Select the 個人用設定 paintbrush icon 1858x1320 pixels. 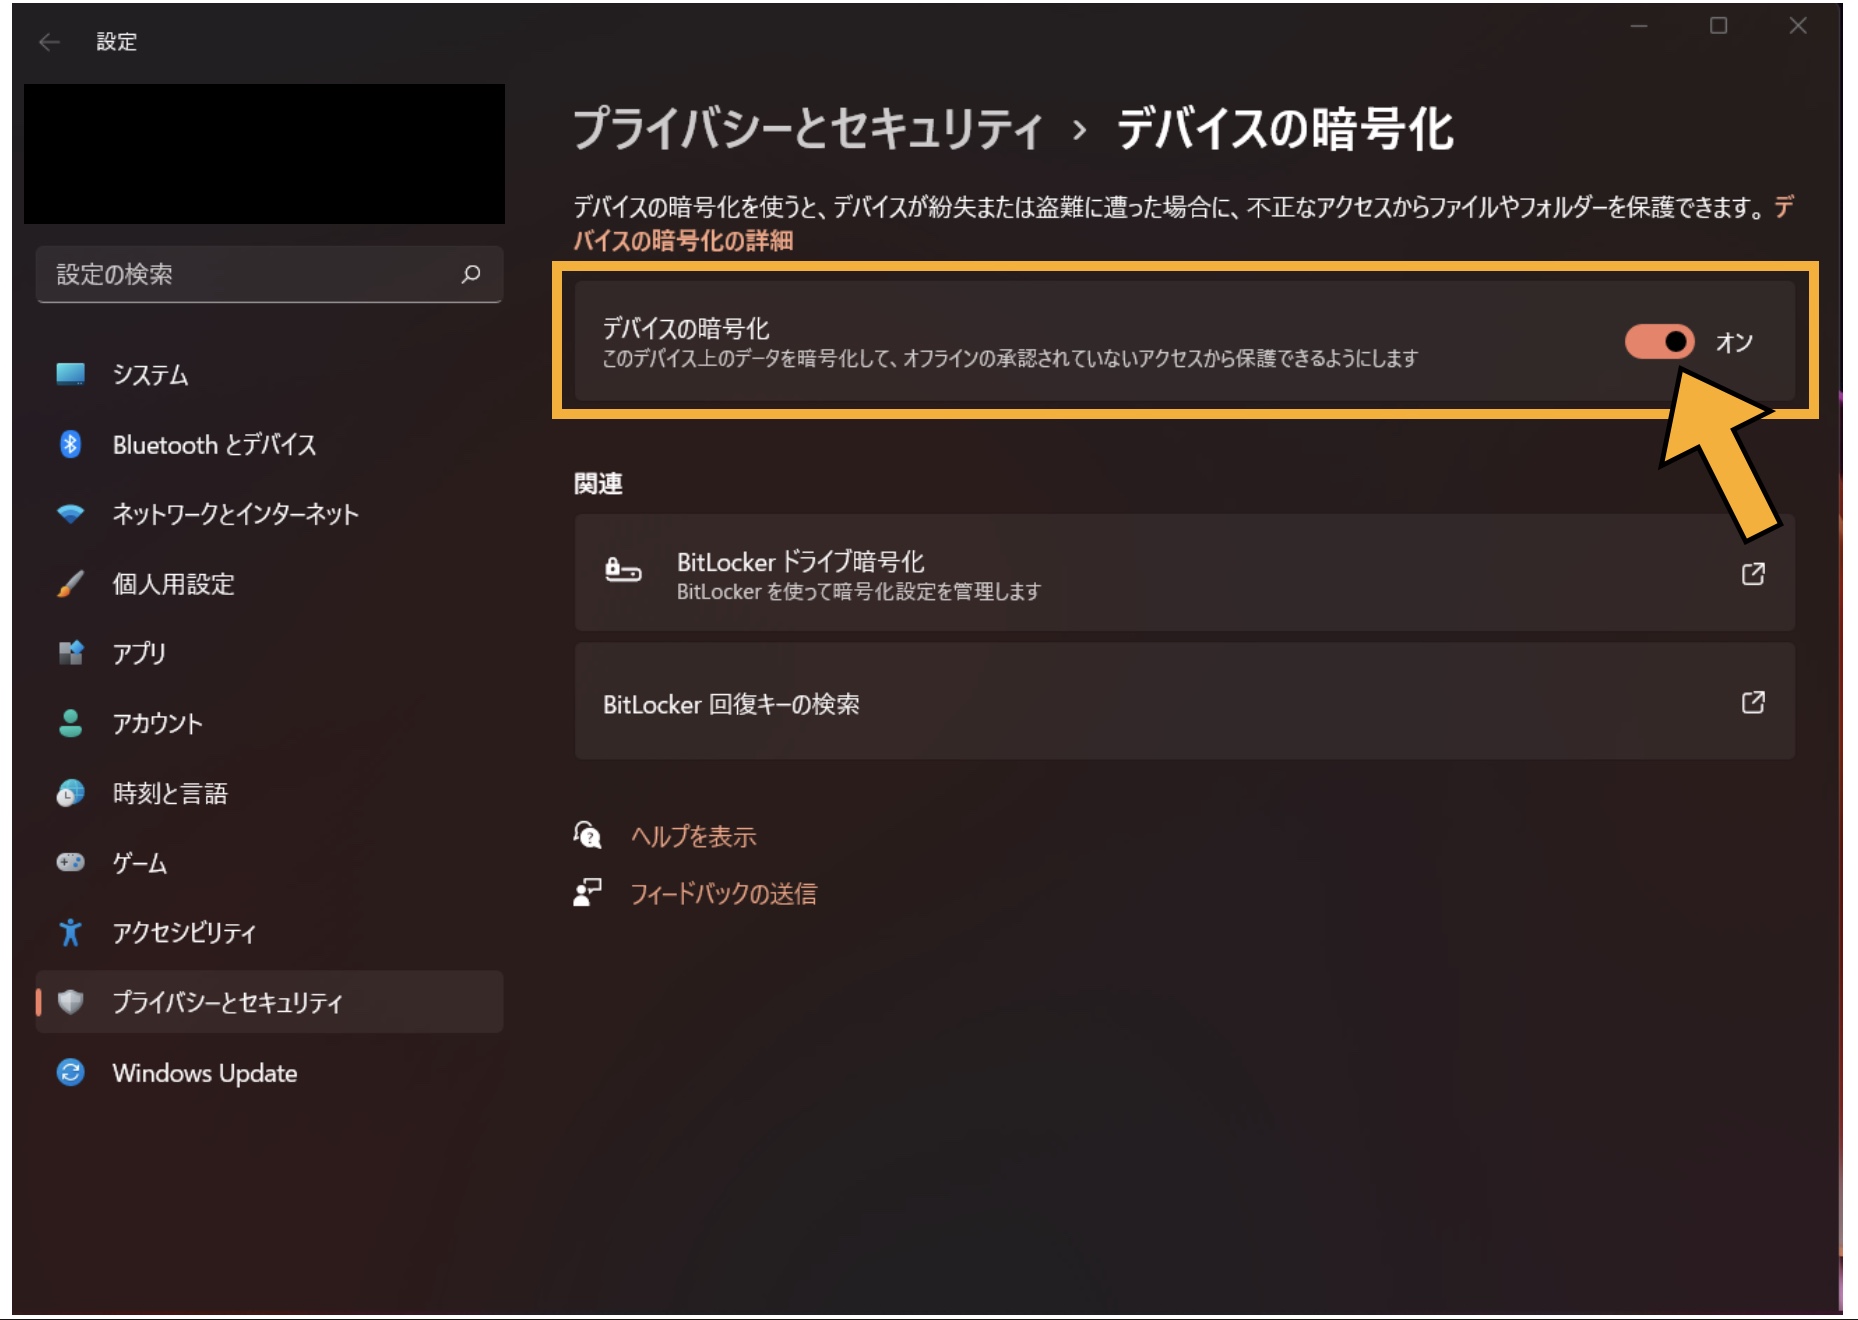[71, 586]
